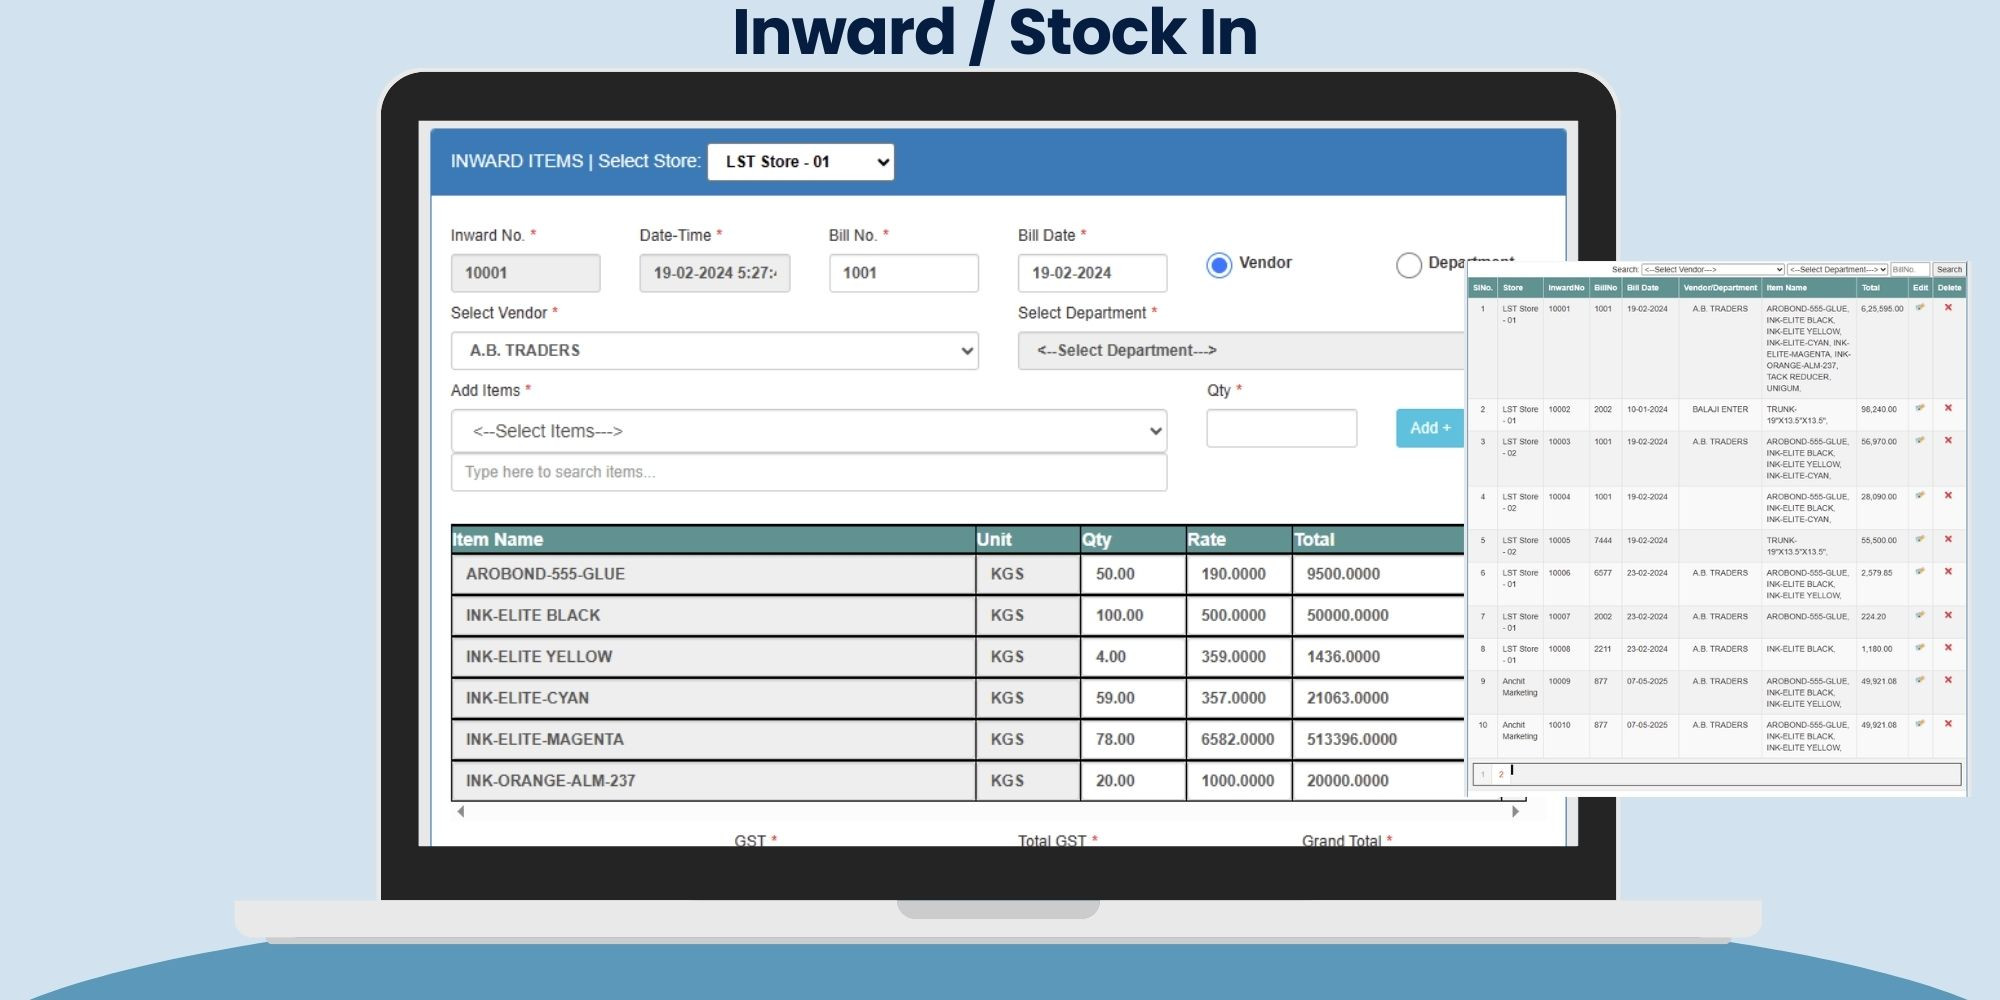Image resolution: width=2000 pixels, height=1000 pixels.
Task: Delete the inward entry 10002 row
Action: (1948, 408)
